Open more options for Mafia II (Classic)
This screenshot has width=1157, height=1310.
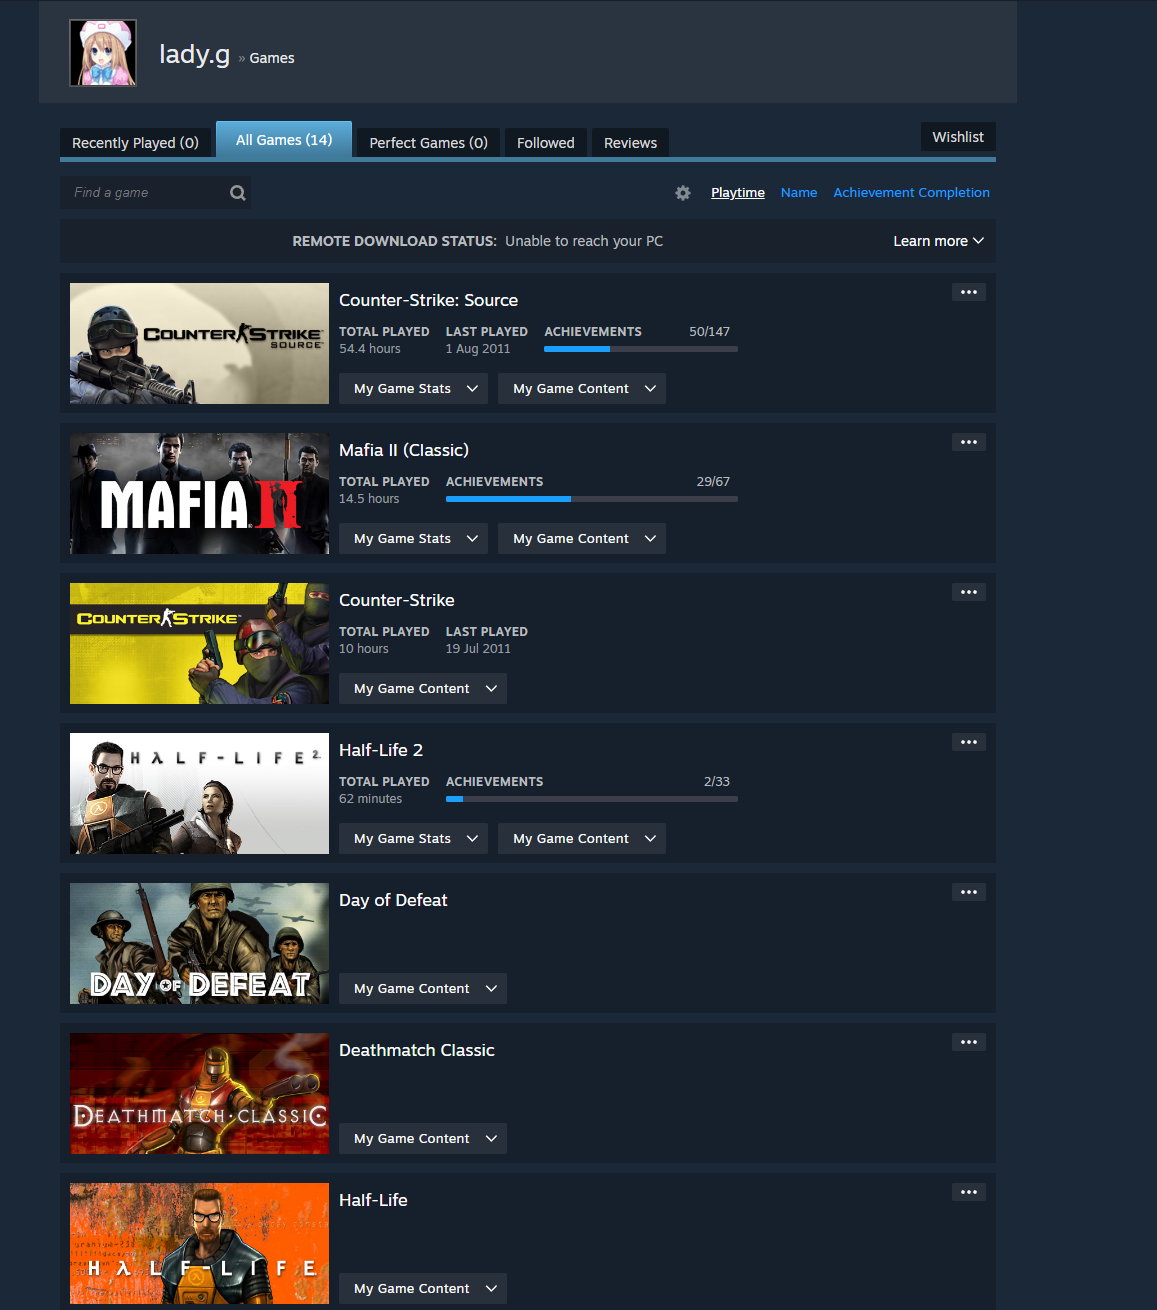tap(969, 442)
